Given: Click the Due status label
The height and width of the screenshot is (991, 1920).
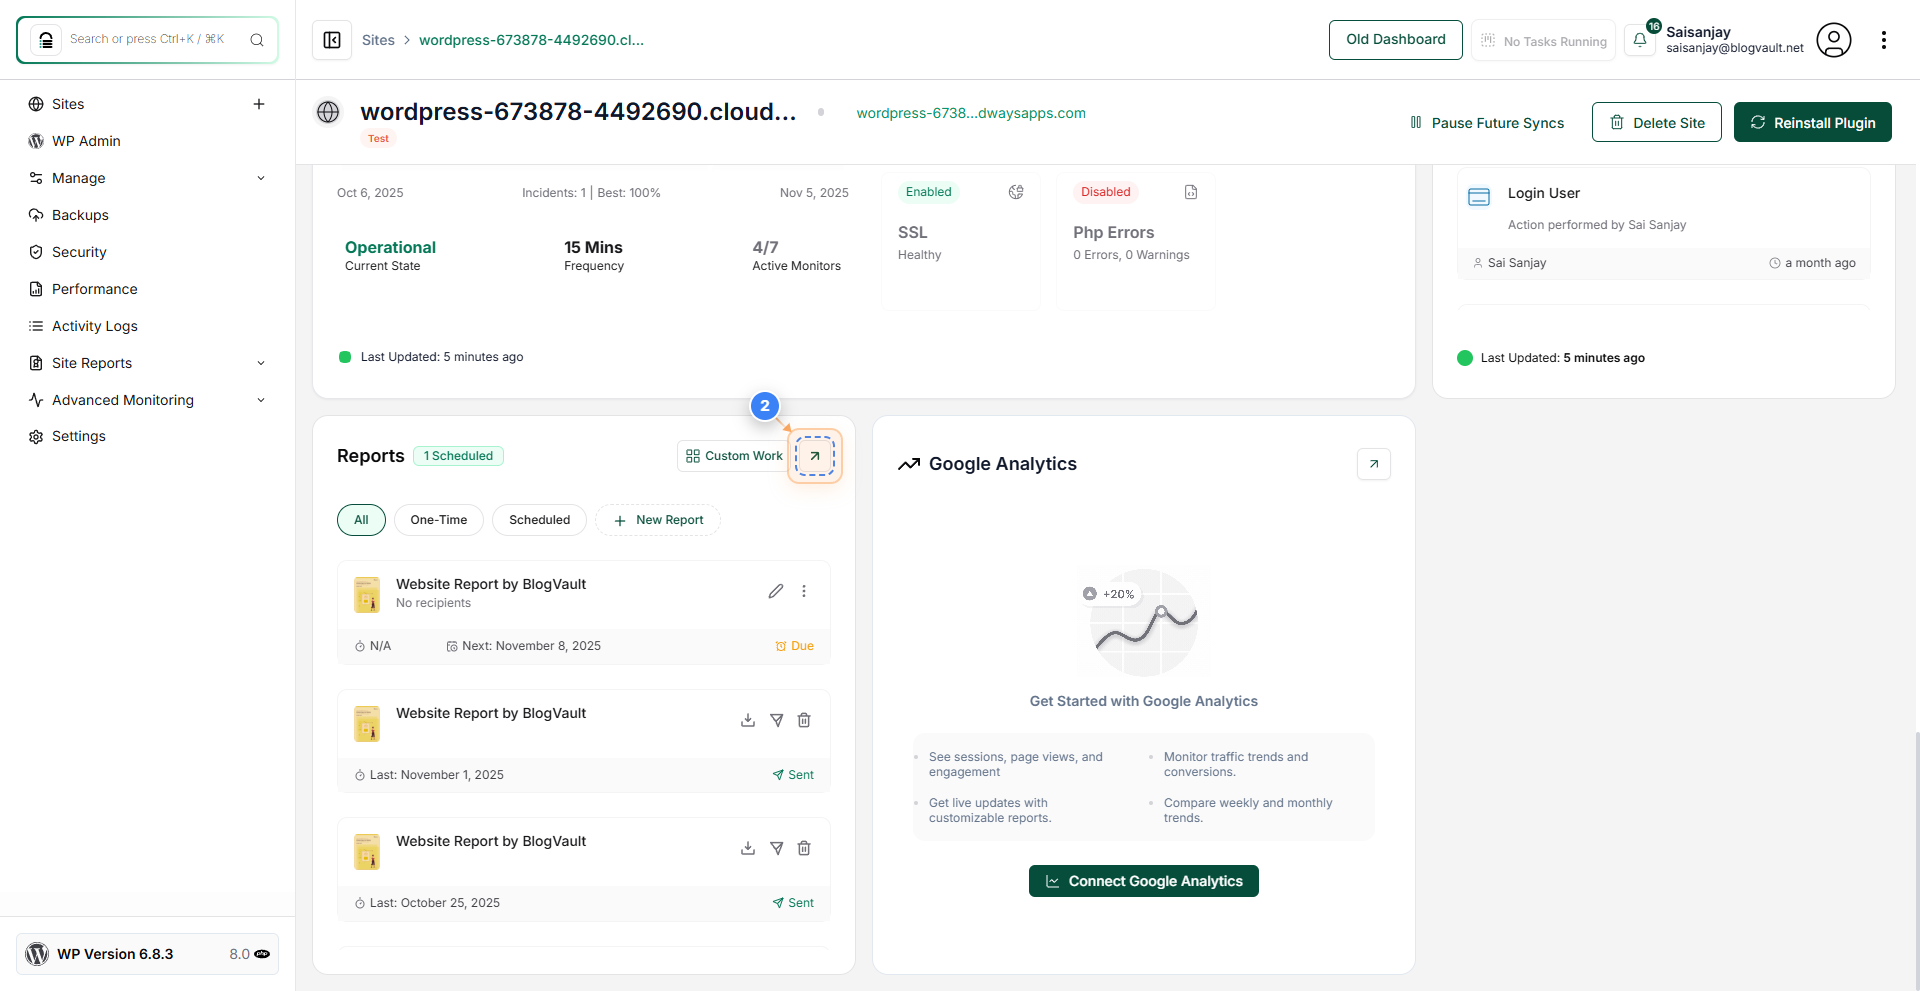Looking at the screenshot, I should pyautogui.click(x=795, y=646).
